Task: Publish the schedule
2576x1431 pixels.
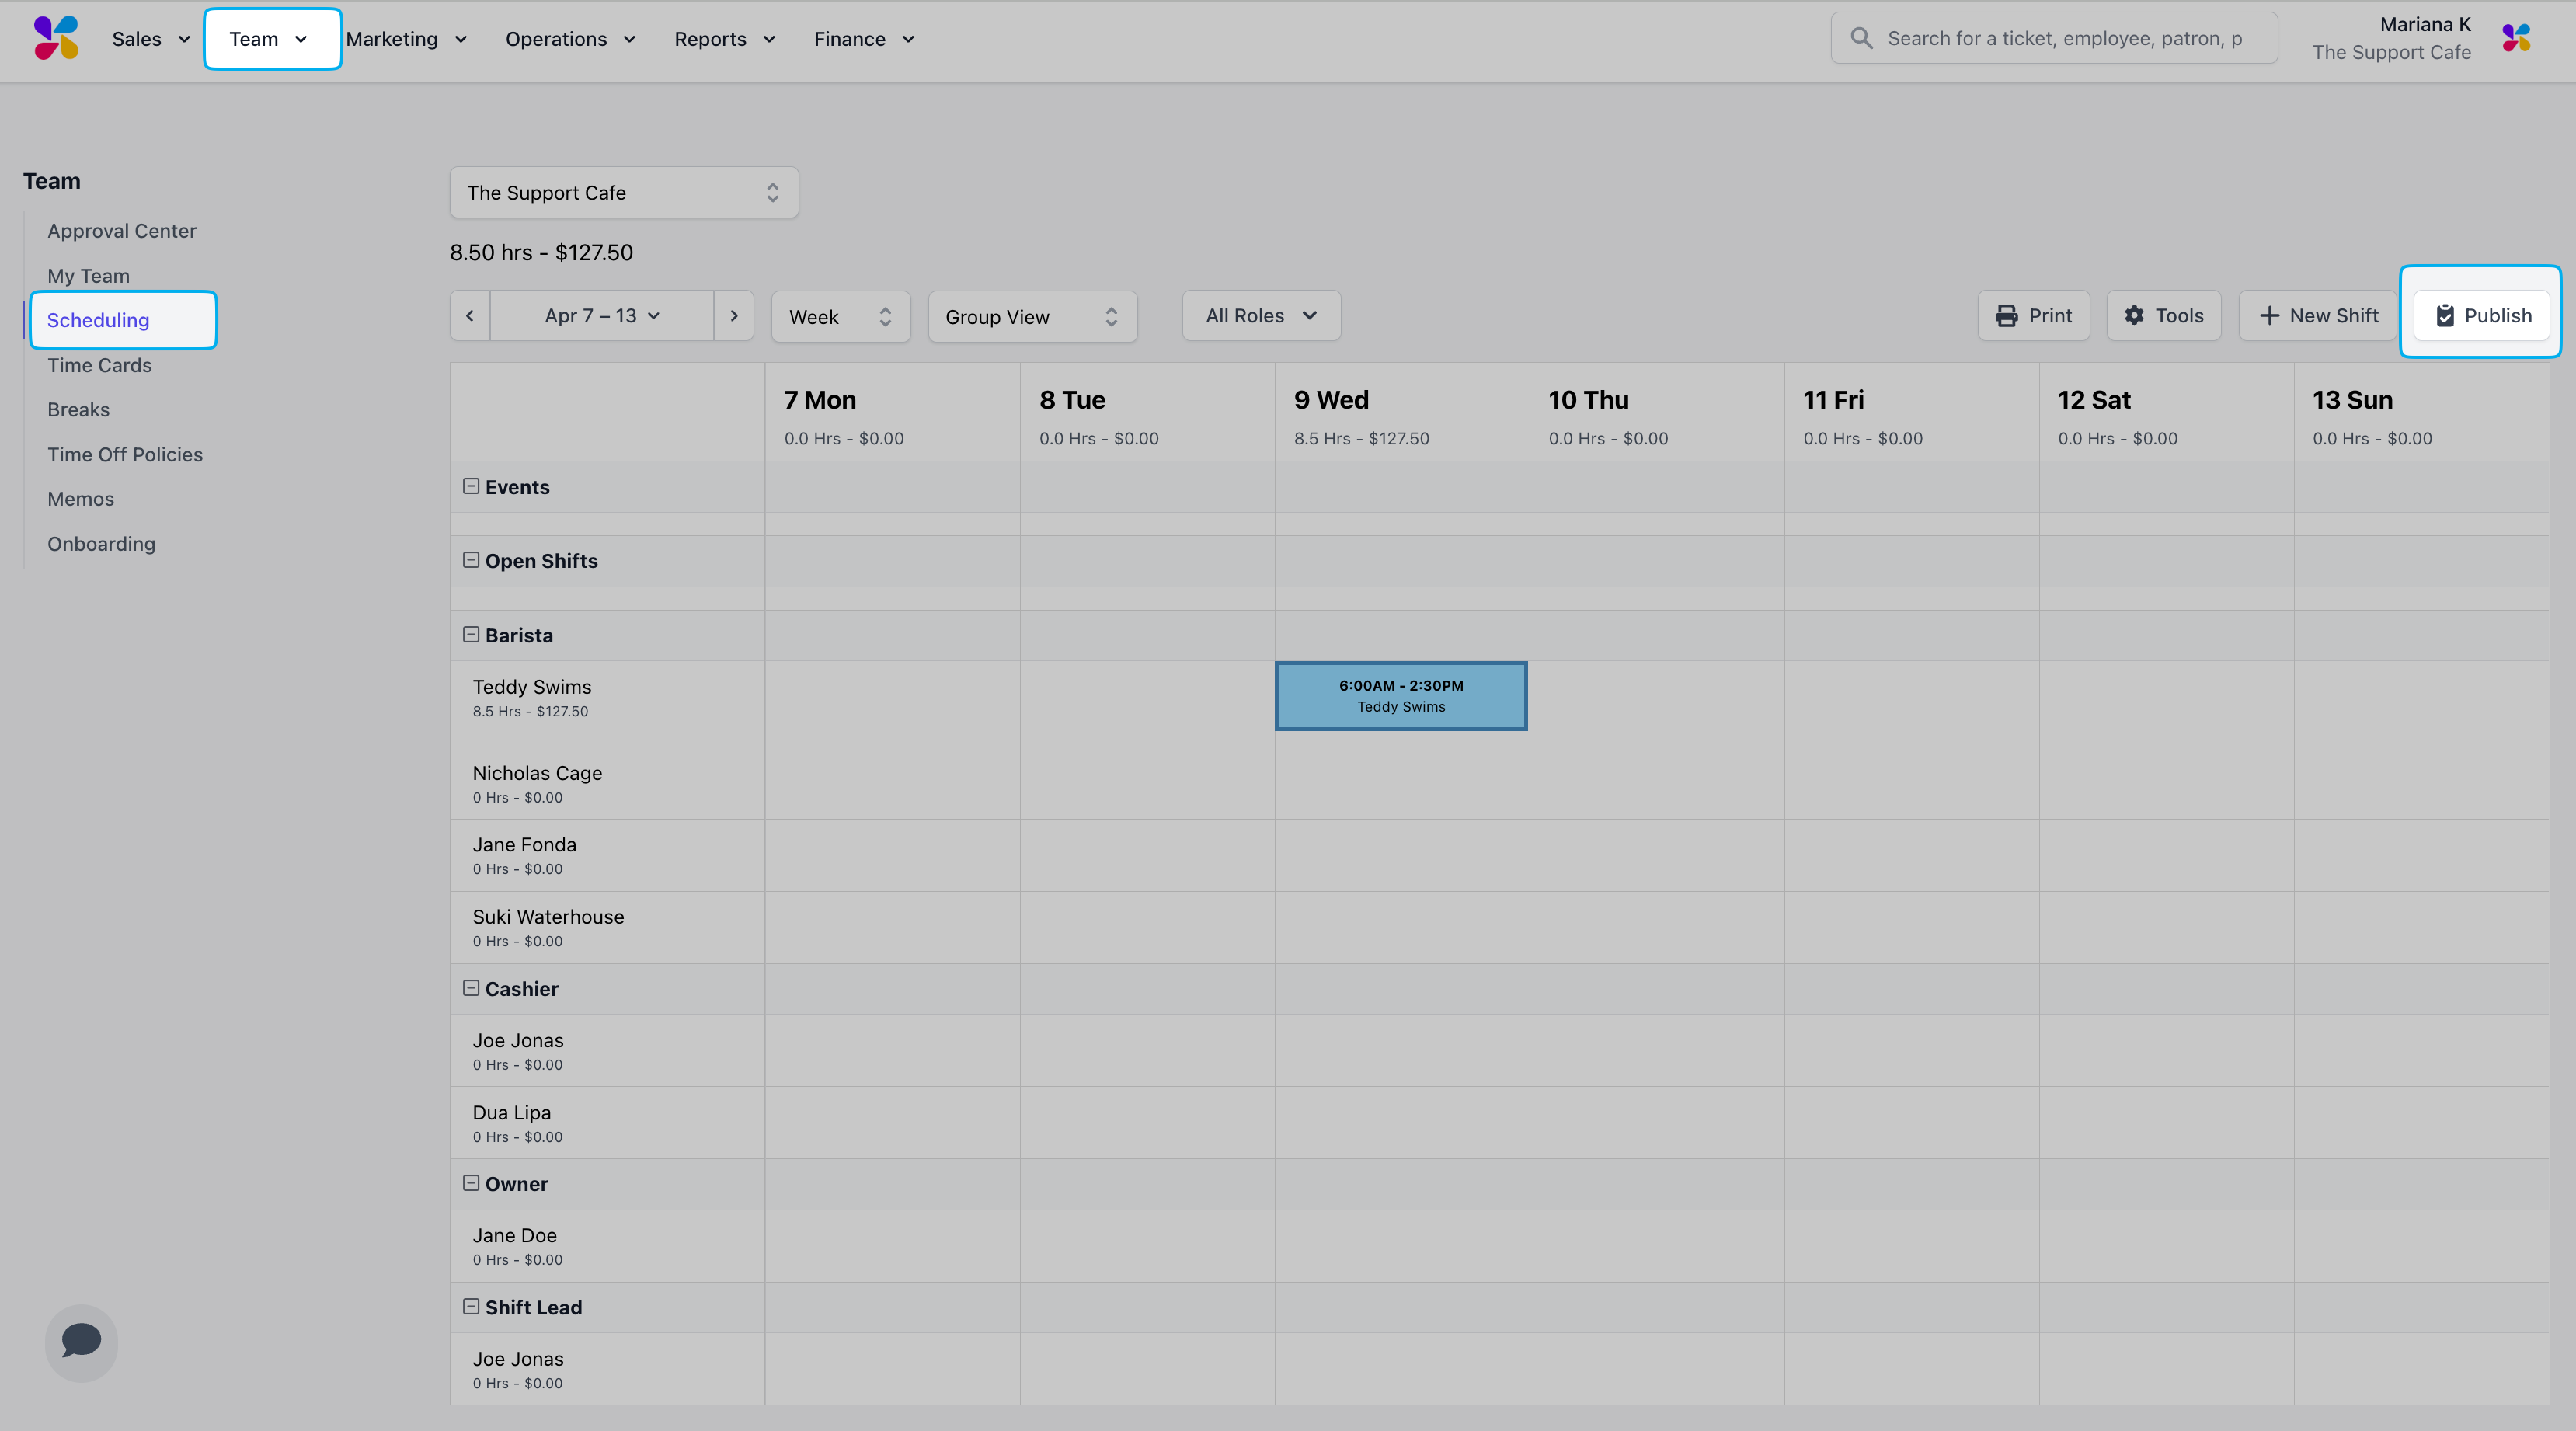Action: pyautogui.click(x=2481, y=316)
